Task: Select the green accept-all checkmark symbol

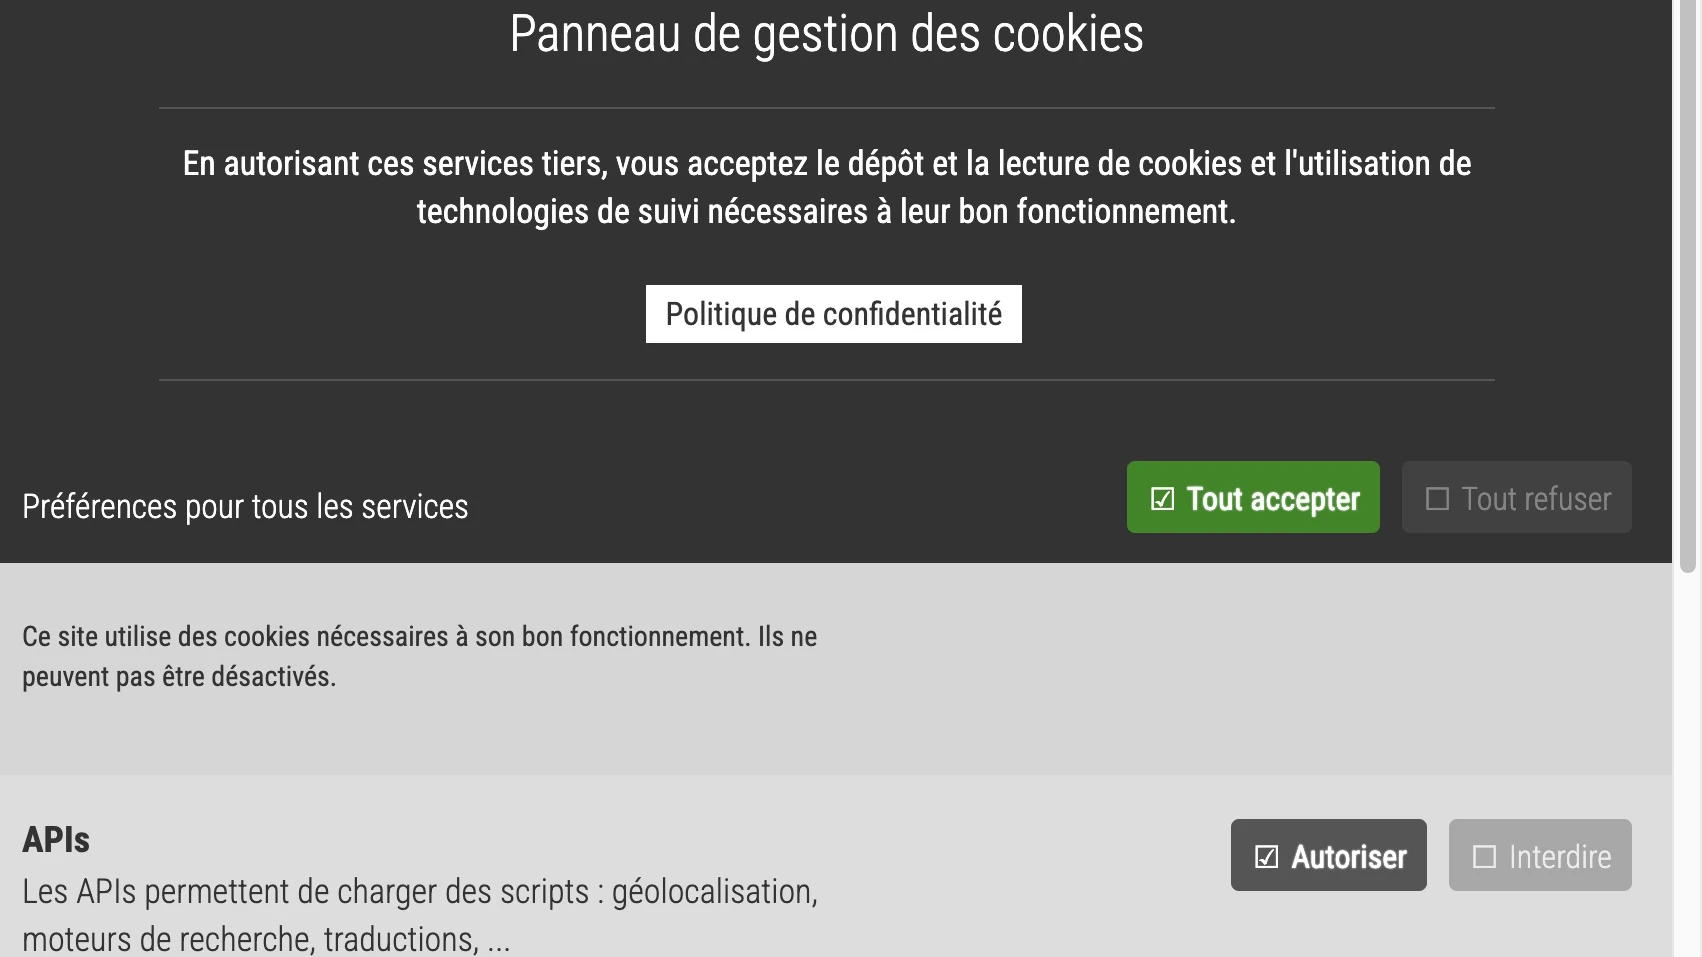Action: point(1160,497)
